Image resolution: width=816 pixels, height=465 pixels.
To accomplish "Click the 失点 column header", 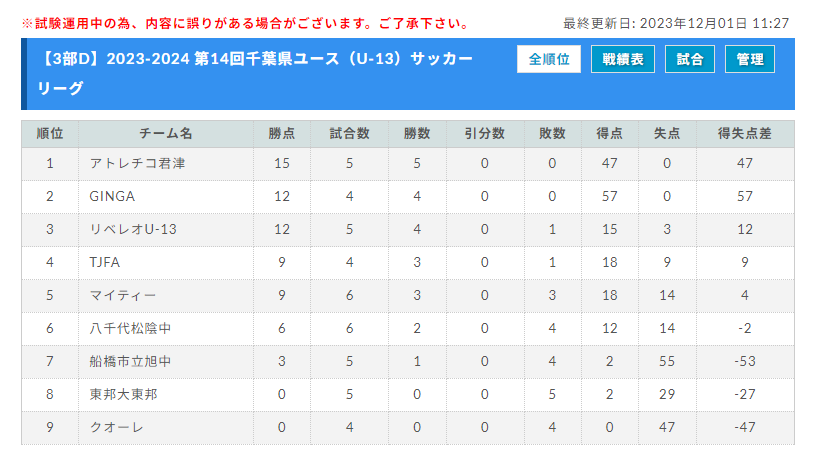I will [x=667, y=134].
